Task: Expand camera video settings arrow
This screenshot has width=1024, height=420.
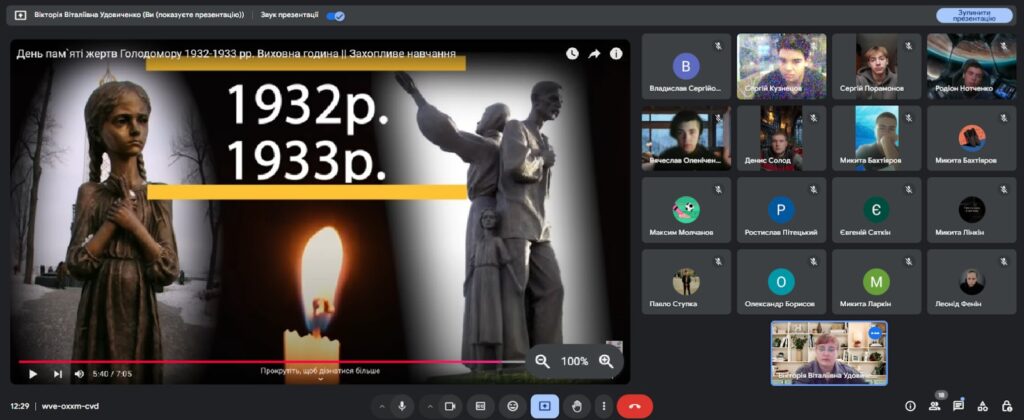Action: pyautogui.click(x=428, y=406)
